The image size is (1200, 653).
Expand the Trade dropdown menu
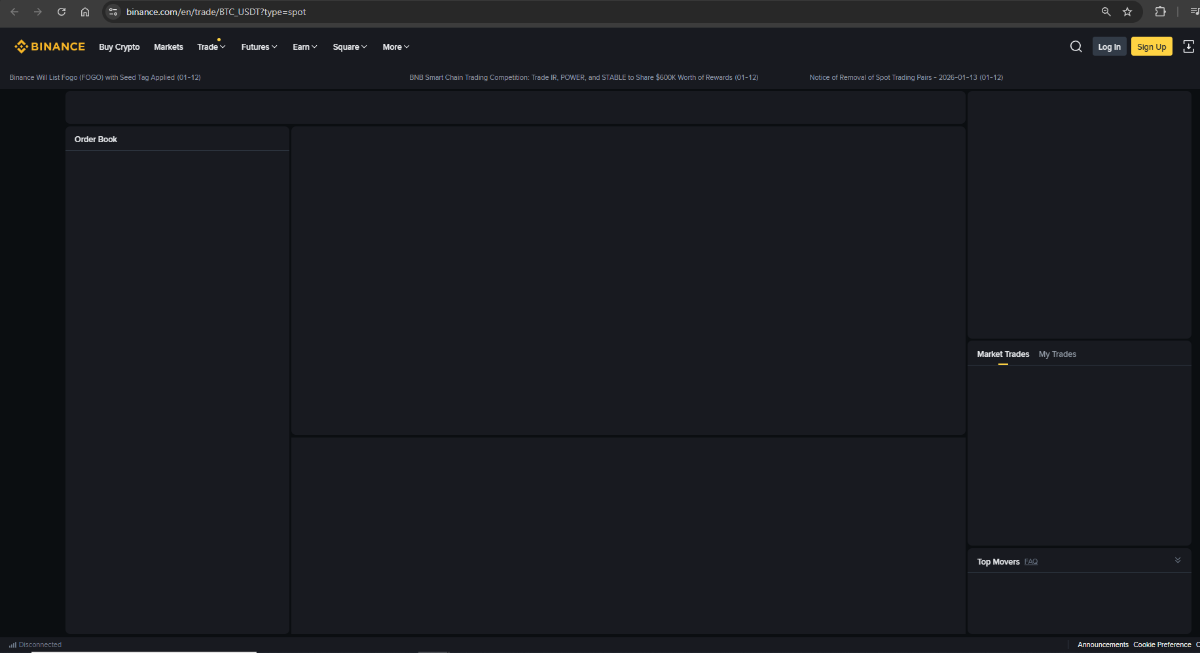coord(211,47)
